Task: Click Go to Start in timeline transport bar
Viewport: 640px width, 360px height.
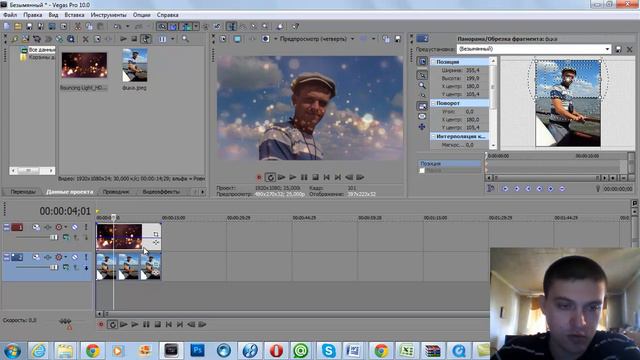Action: click(x=169, y=324)
